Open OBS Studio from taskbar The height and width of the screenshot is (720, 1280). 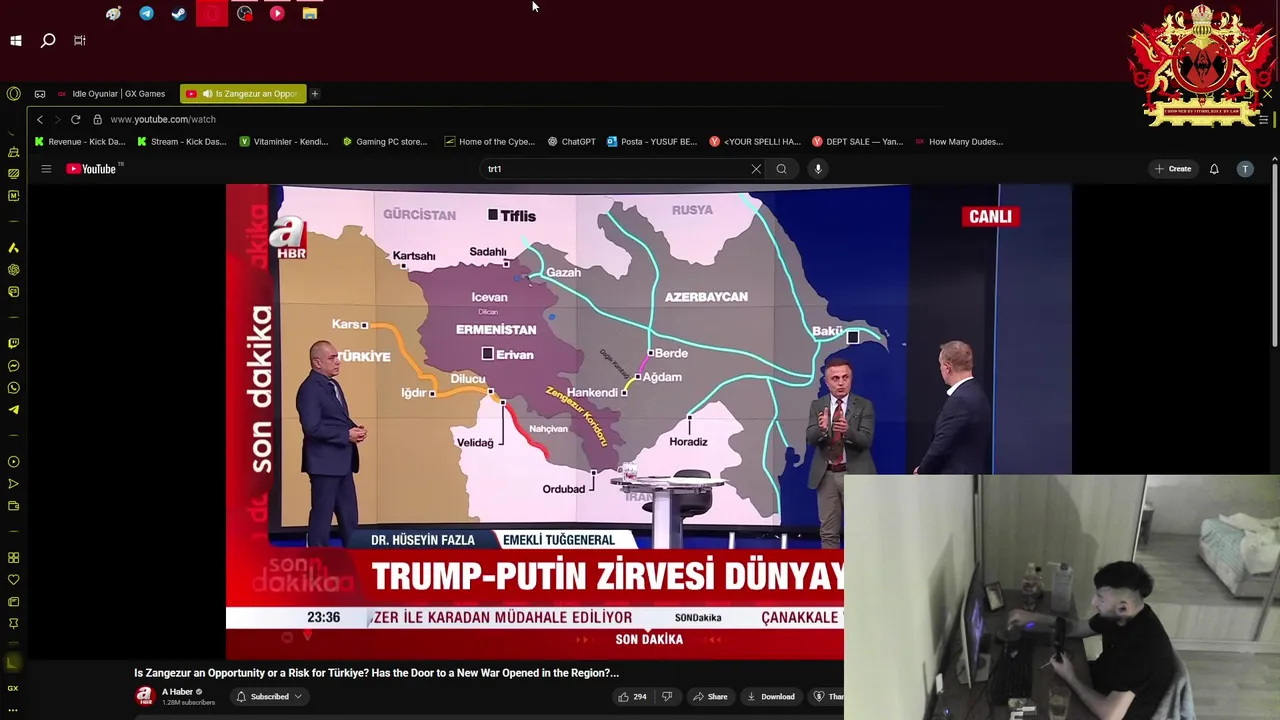pyautogui.click(x=244, y=13)
